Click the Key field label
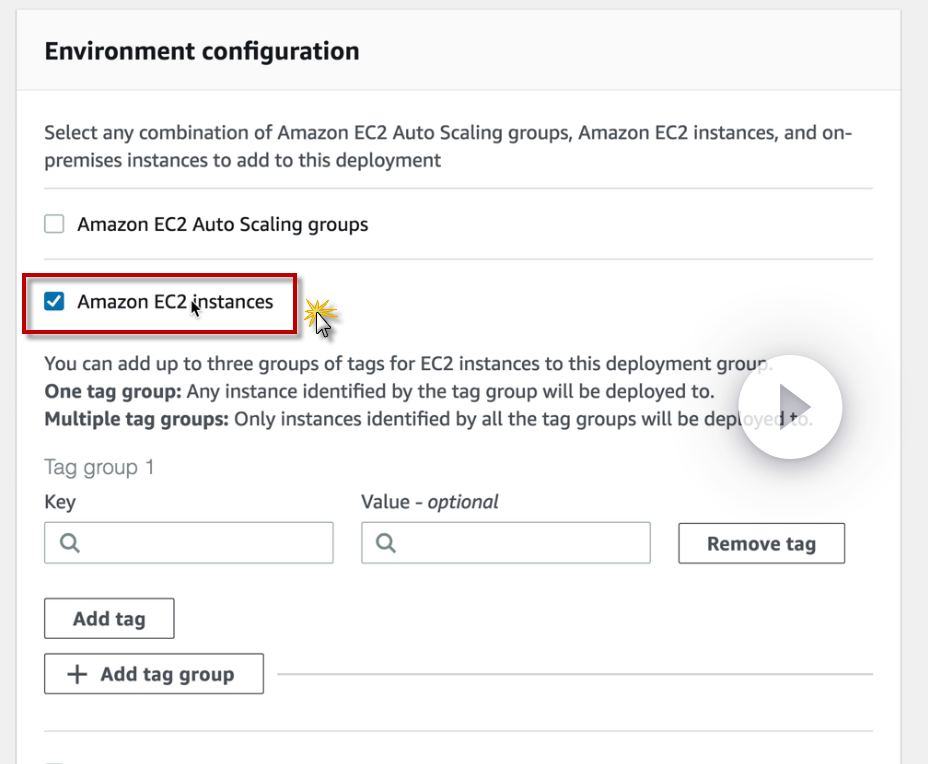928x764 pixels. (60, 501)
